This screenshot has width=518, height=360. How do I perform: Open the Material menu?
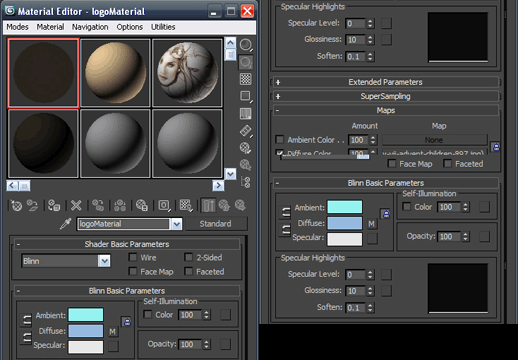50,27
